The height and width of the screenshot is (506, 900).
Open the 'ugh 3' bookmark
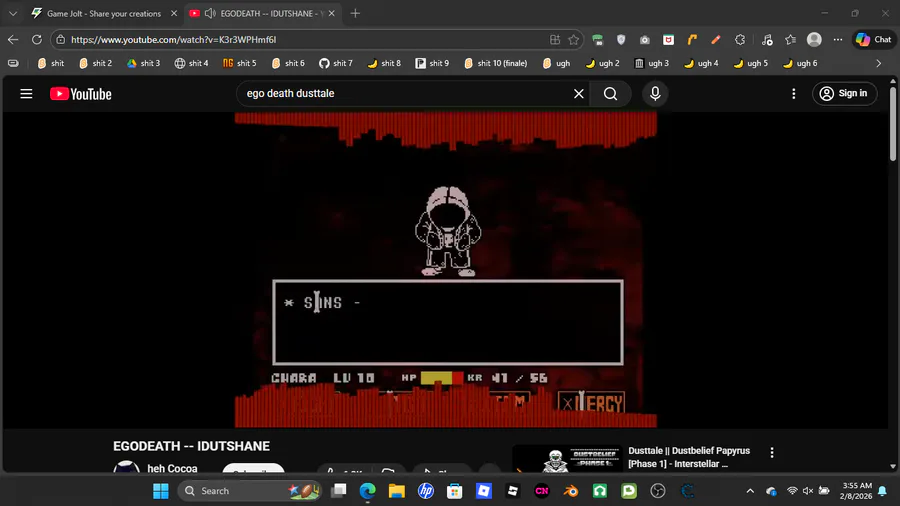point(651,63)
